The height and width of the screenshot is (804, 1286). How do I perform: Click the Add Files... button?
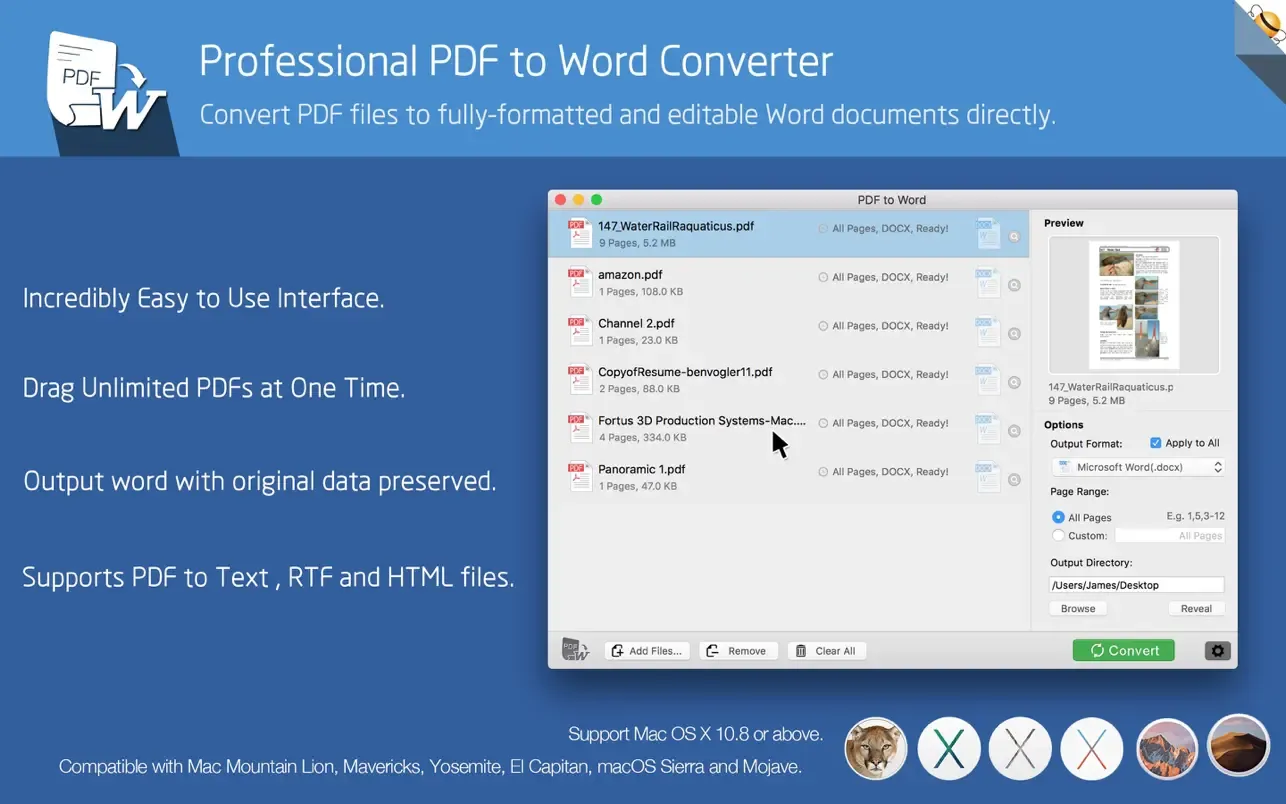[x=647, y=651]
